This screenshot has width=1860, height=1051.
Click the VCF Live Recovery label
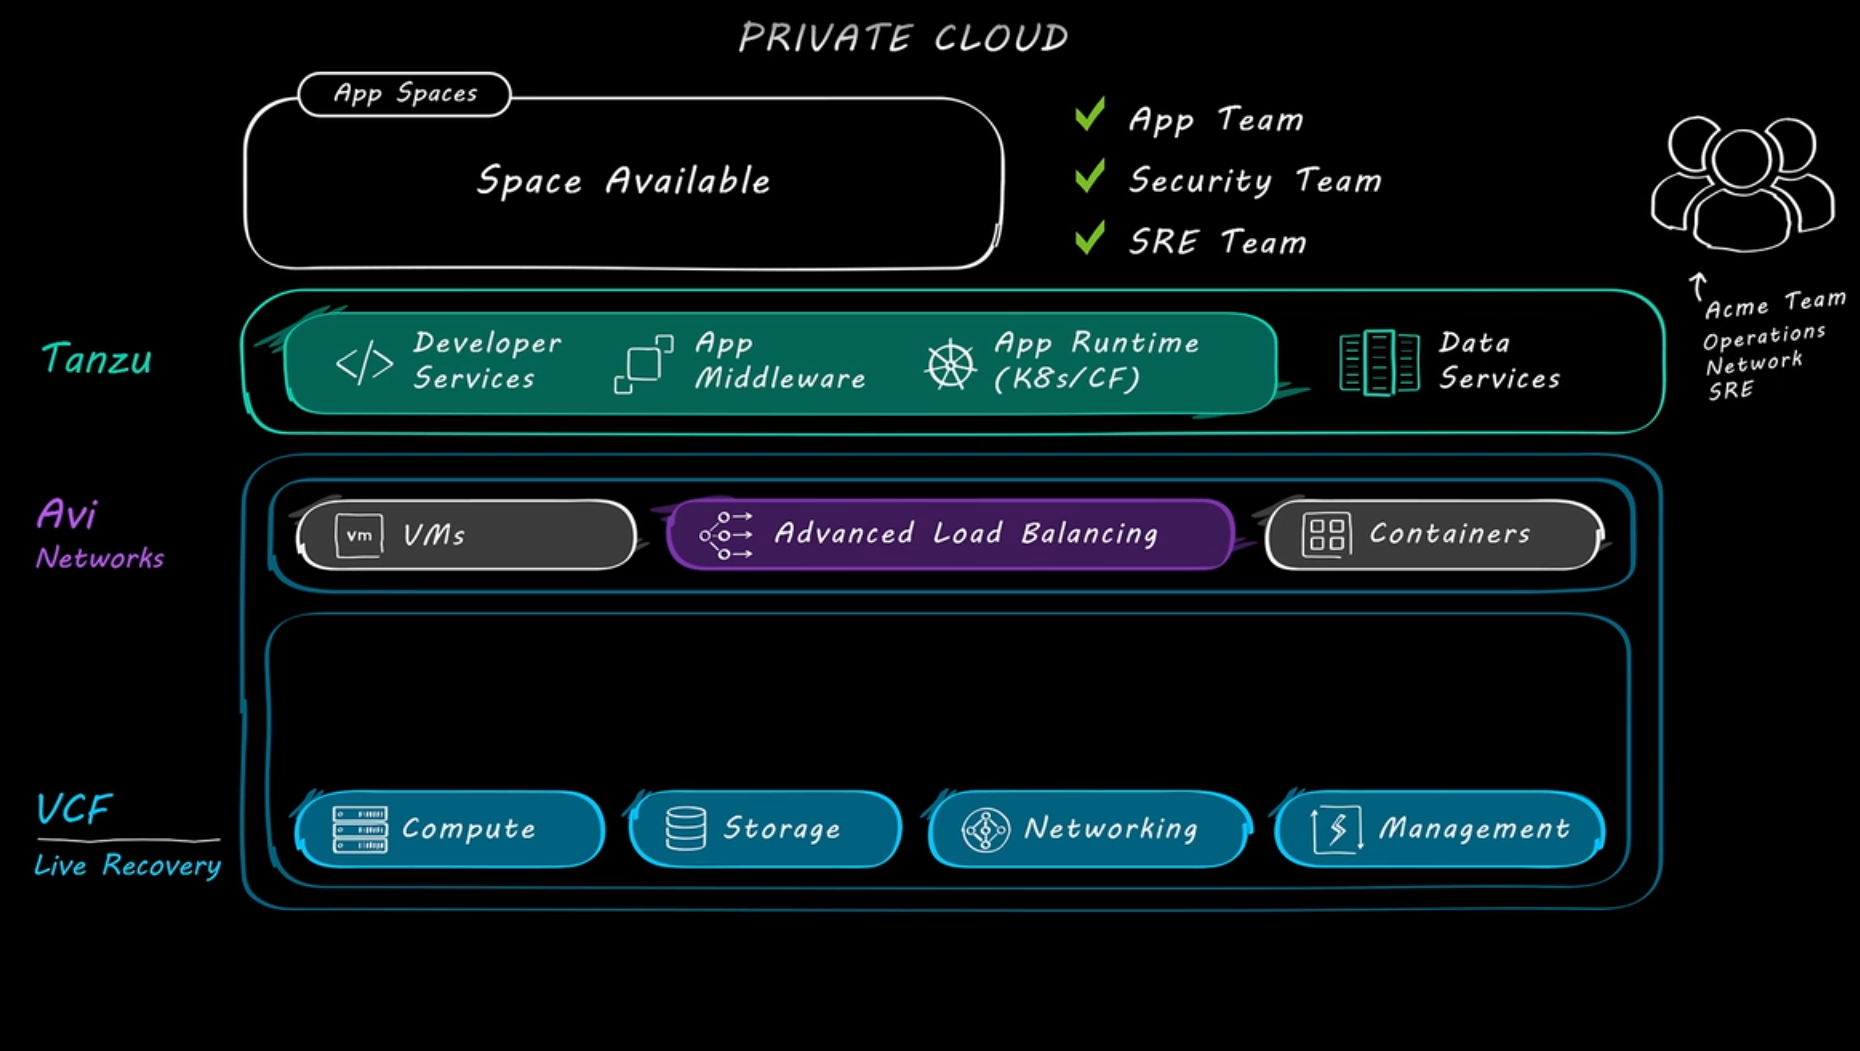[126, 834]
